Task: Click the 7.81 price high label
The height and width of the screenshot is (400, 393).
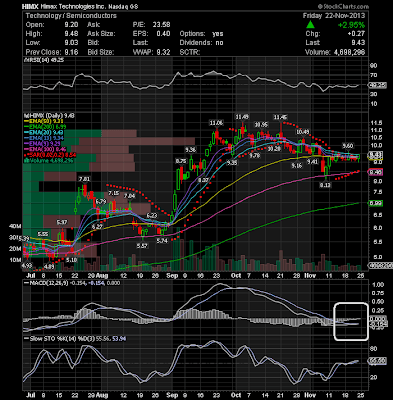Action: click(84, 179)
